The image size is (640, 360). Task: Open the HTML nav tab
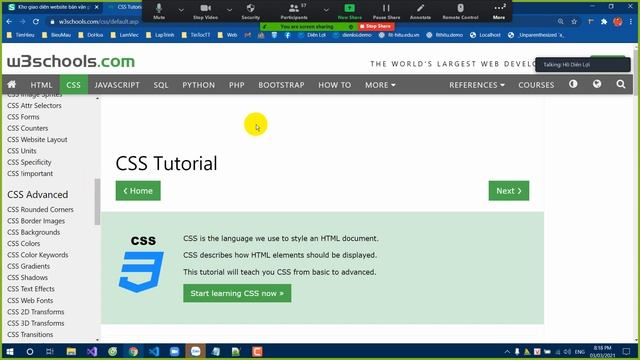(41, 85)
